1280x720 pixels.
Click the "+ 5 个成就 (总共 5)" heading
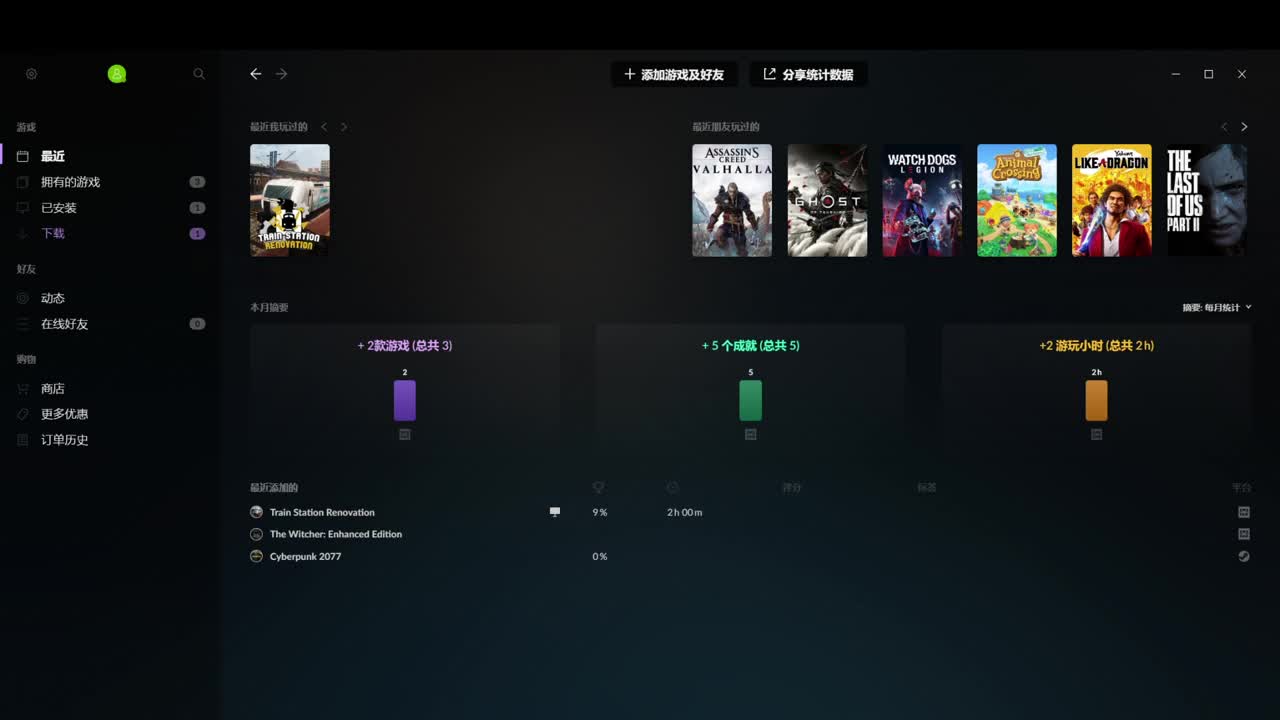click(751, 346)
